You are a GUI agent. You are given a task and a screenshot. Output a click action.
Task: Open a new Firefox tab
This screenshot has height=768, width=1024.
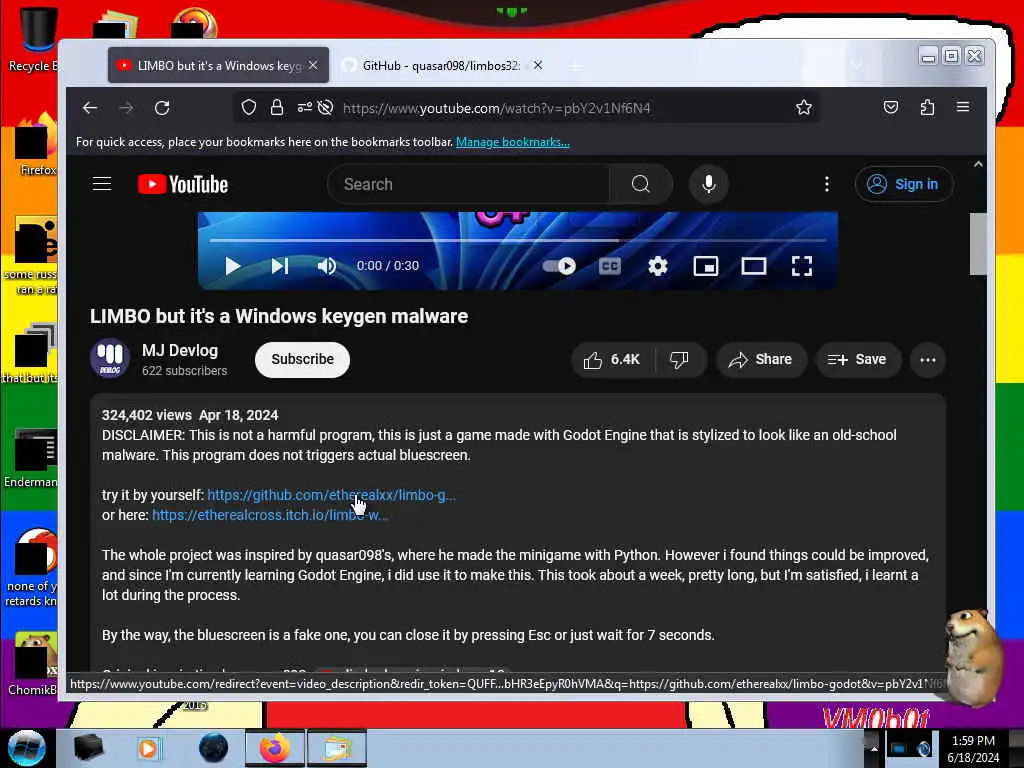pyautogui.click(x=575, y=66)
